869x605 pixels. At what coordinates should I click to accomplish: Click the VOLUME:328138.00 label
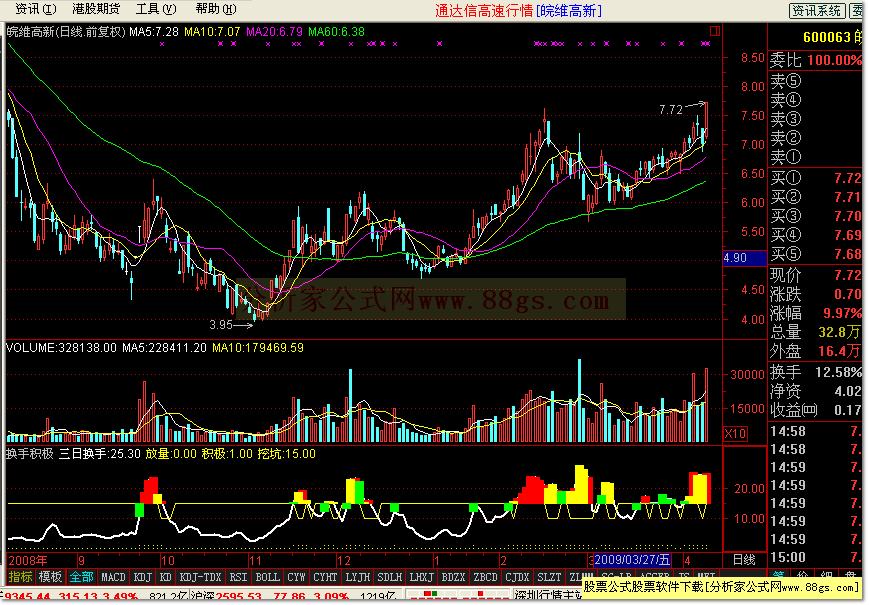click(62, 348)
